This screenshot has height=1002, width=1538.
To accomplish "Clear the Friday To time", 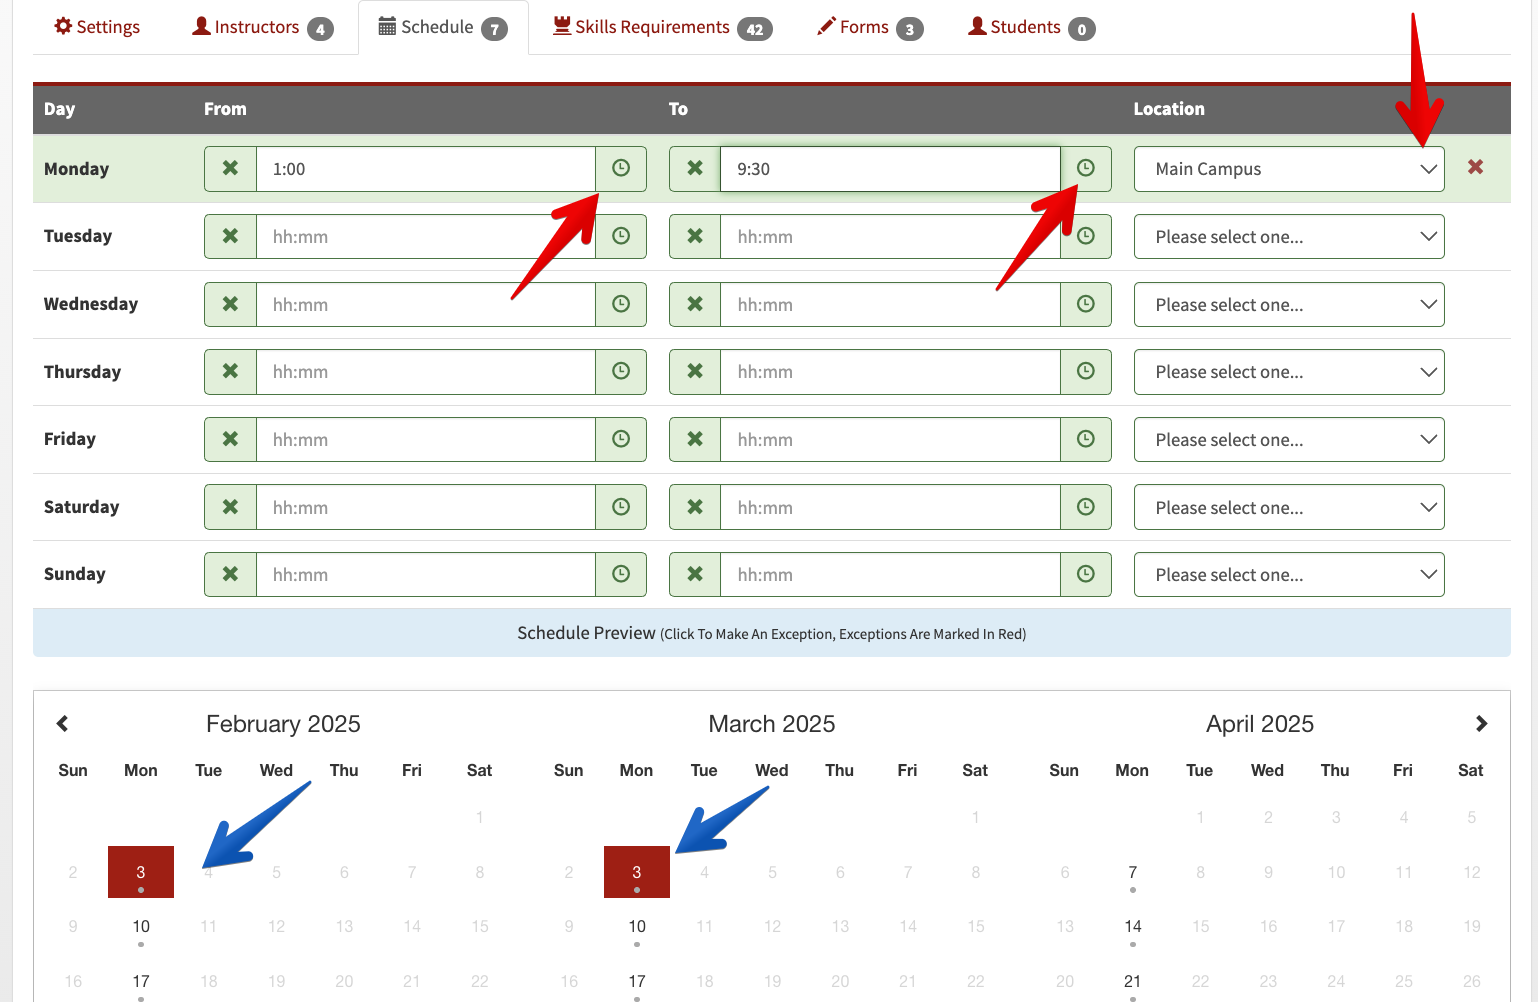I will pos(695,439).
